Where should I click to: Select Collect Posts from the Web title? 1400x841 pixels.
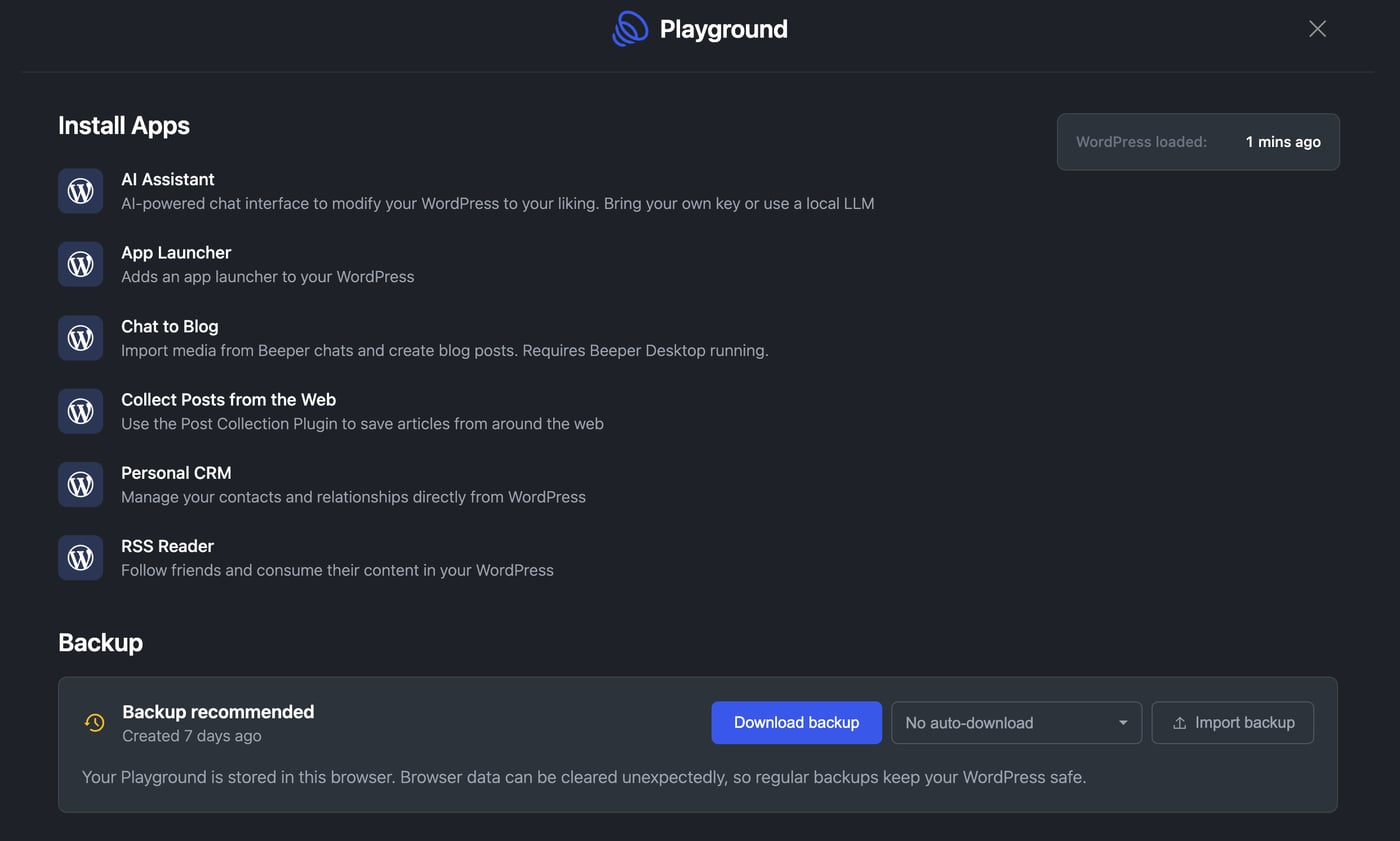(x=228, y=400)
